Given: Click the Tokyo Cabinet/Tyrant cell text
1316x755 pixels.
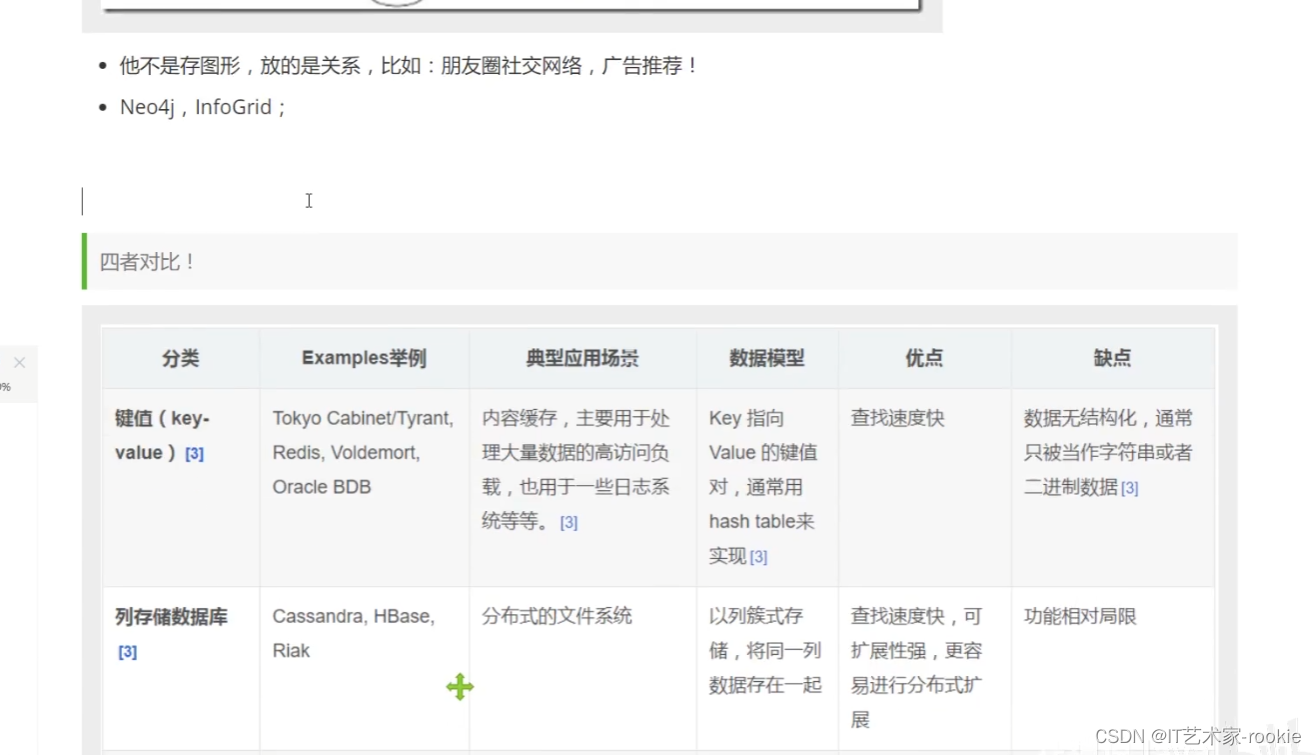Looking at the screenshot, I should point(363,418).
